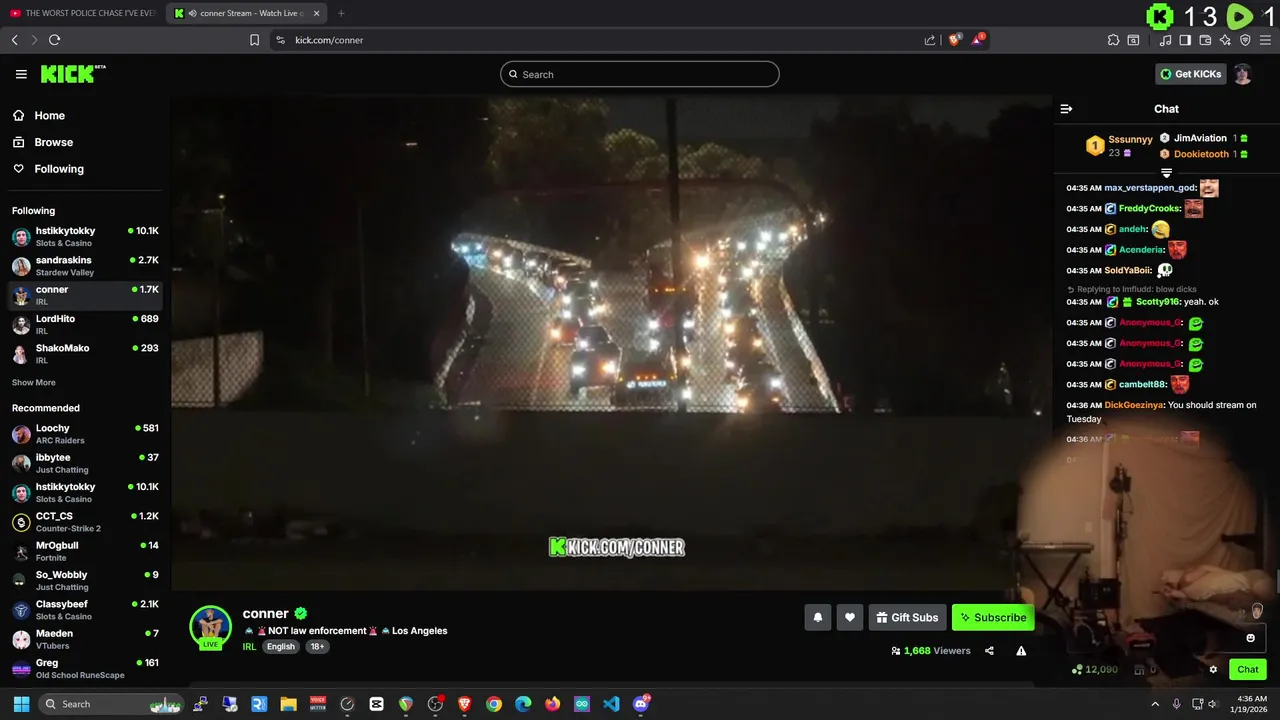Toggle stream notifications bell
The height and width of the screenshot is (720, 1280).
[x=817, y=618]
